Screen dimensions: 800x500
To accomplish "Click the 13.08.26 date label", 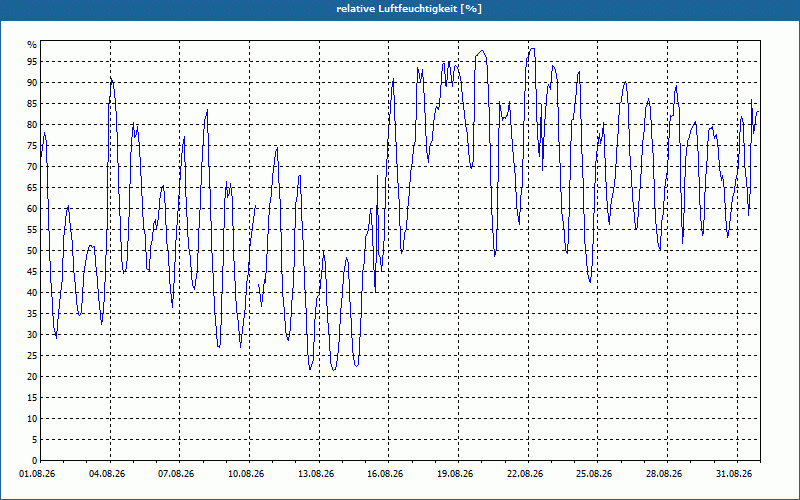I will [316, 474].
